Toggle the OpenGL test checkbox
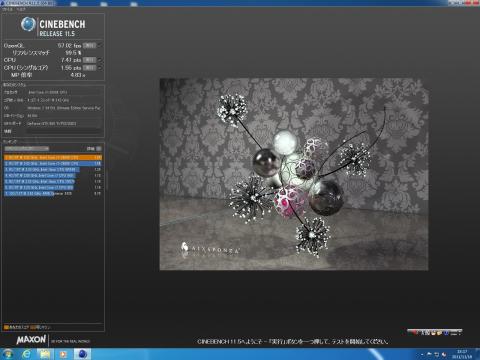480x360 pixels. point(100,45)
